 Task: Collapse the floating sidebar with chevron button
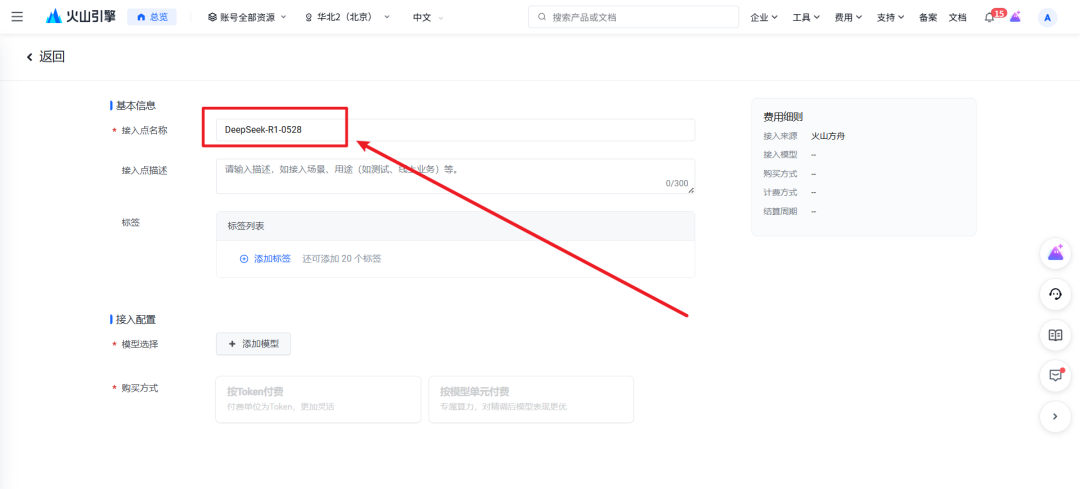(1055, 416)
